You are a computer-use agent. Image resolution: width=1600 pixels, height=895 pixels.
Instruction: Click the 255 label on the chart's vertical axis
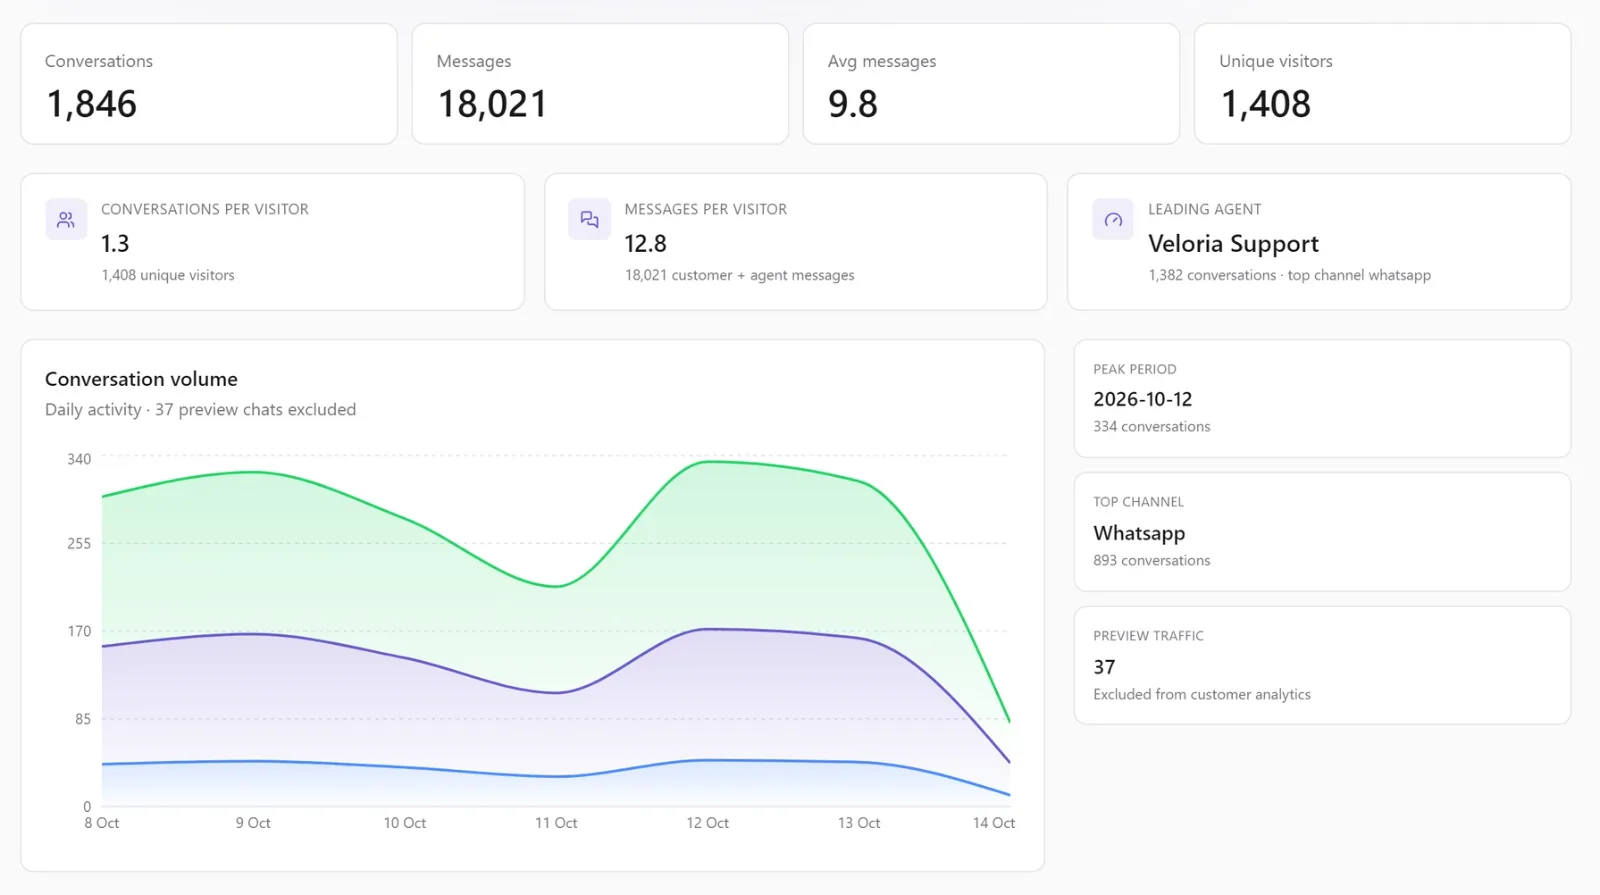click(79, 543)
